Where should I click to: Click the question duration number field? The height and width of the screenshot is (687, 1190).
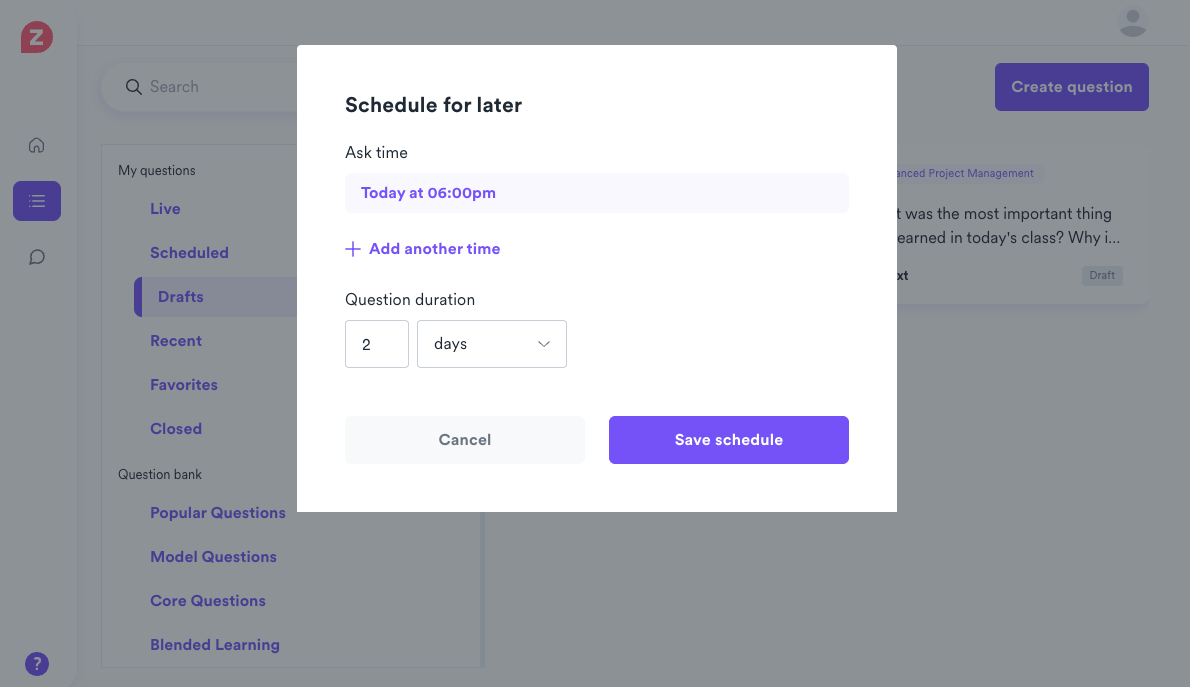[x=376, y=344]
